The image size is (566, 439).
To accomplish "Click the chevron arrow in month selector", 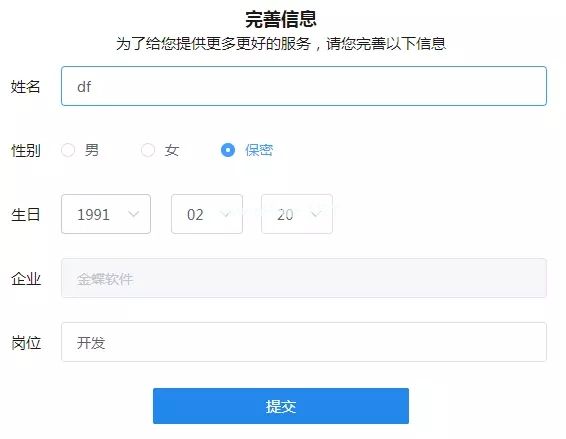I will (226, 214).
